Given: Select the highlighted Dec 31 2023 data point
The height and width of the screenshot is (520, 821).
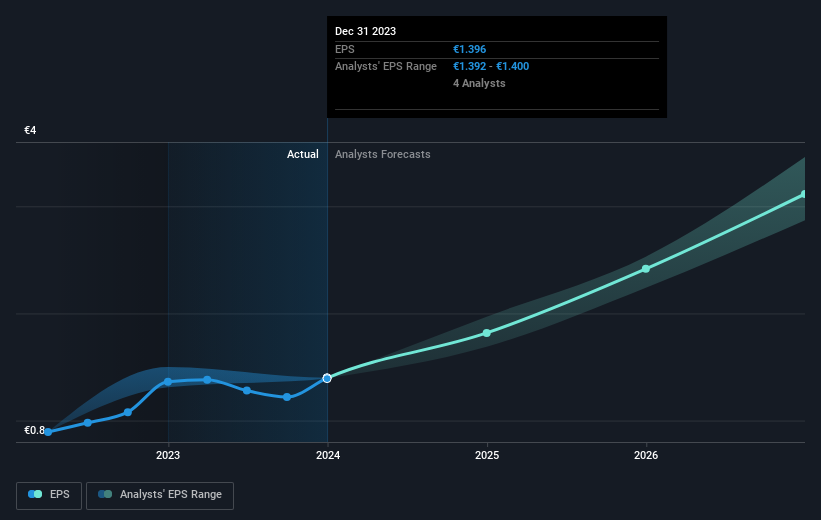Looking at the screenshot, I should pos(327,378).
